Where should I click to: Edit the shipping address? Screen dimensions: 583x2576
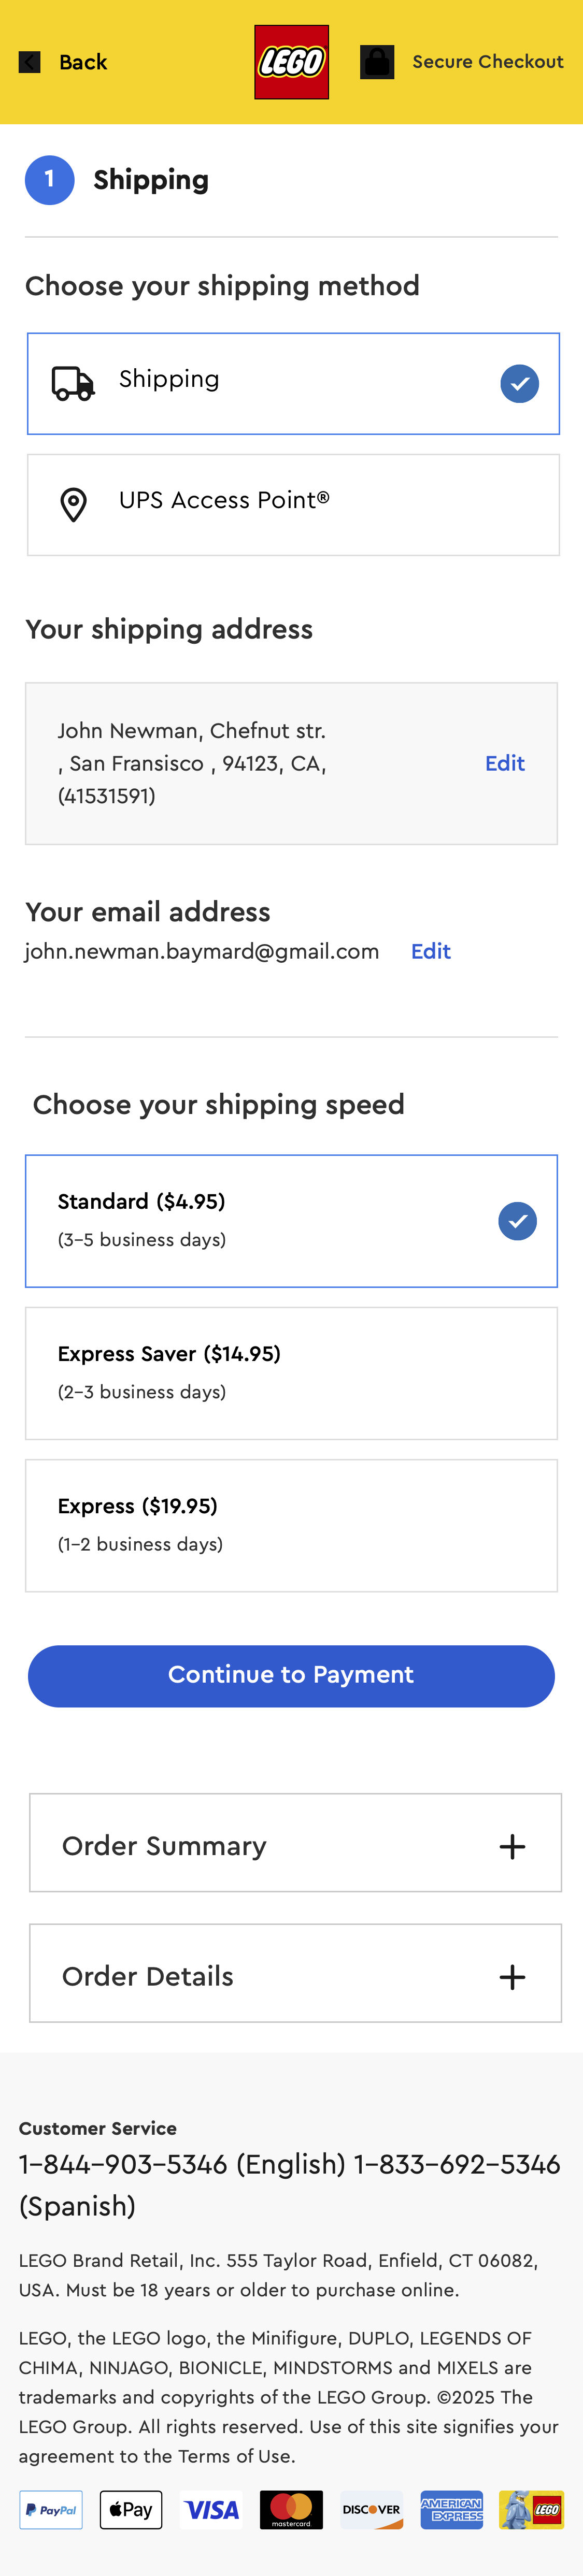504,763
